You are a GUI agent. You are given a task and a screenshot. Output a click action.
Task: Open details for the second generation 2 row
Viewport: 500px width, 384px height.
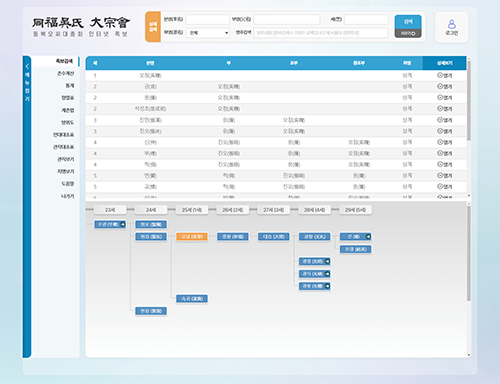tap(444, 98)
